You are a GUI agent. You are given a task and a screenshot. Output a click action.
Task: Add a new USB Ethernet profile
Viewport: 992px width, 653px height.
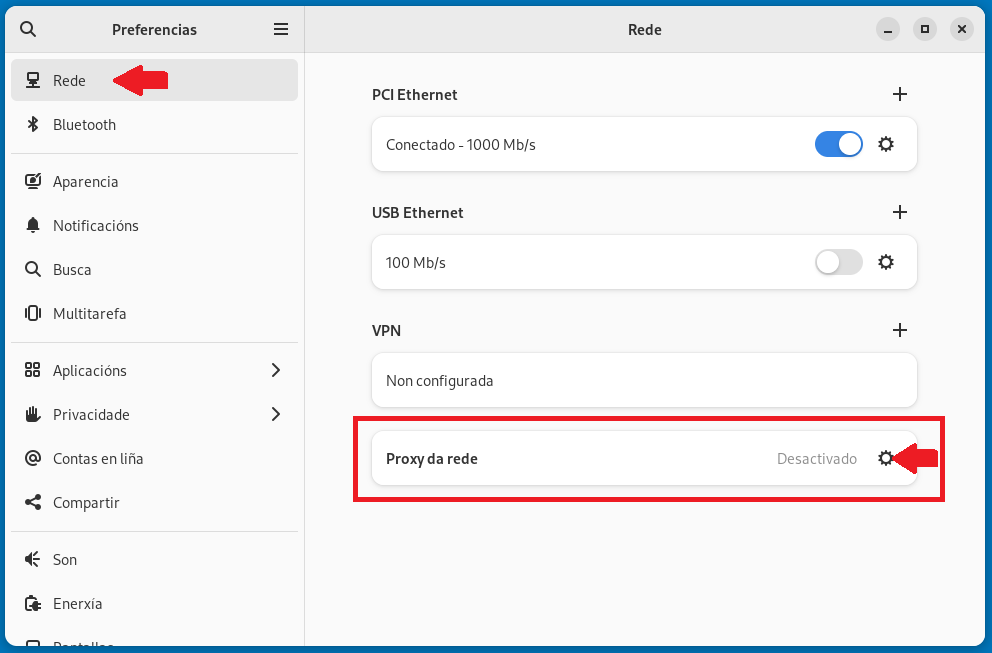tap(899, 213)
